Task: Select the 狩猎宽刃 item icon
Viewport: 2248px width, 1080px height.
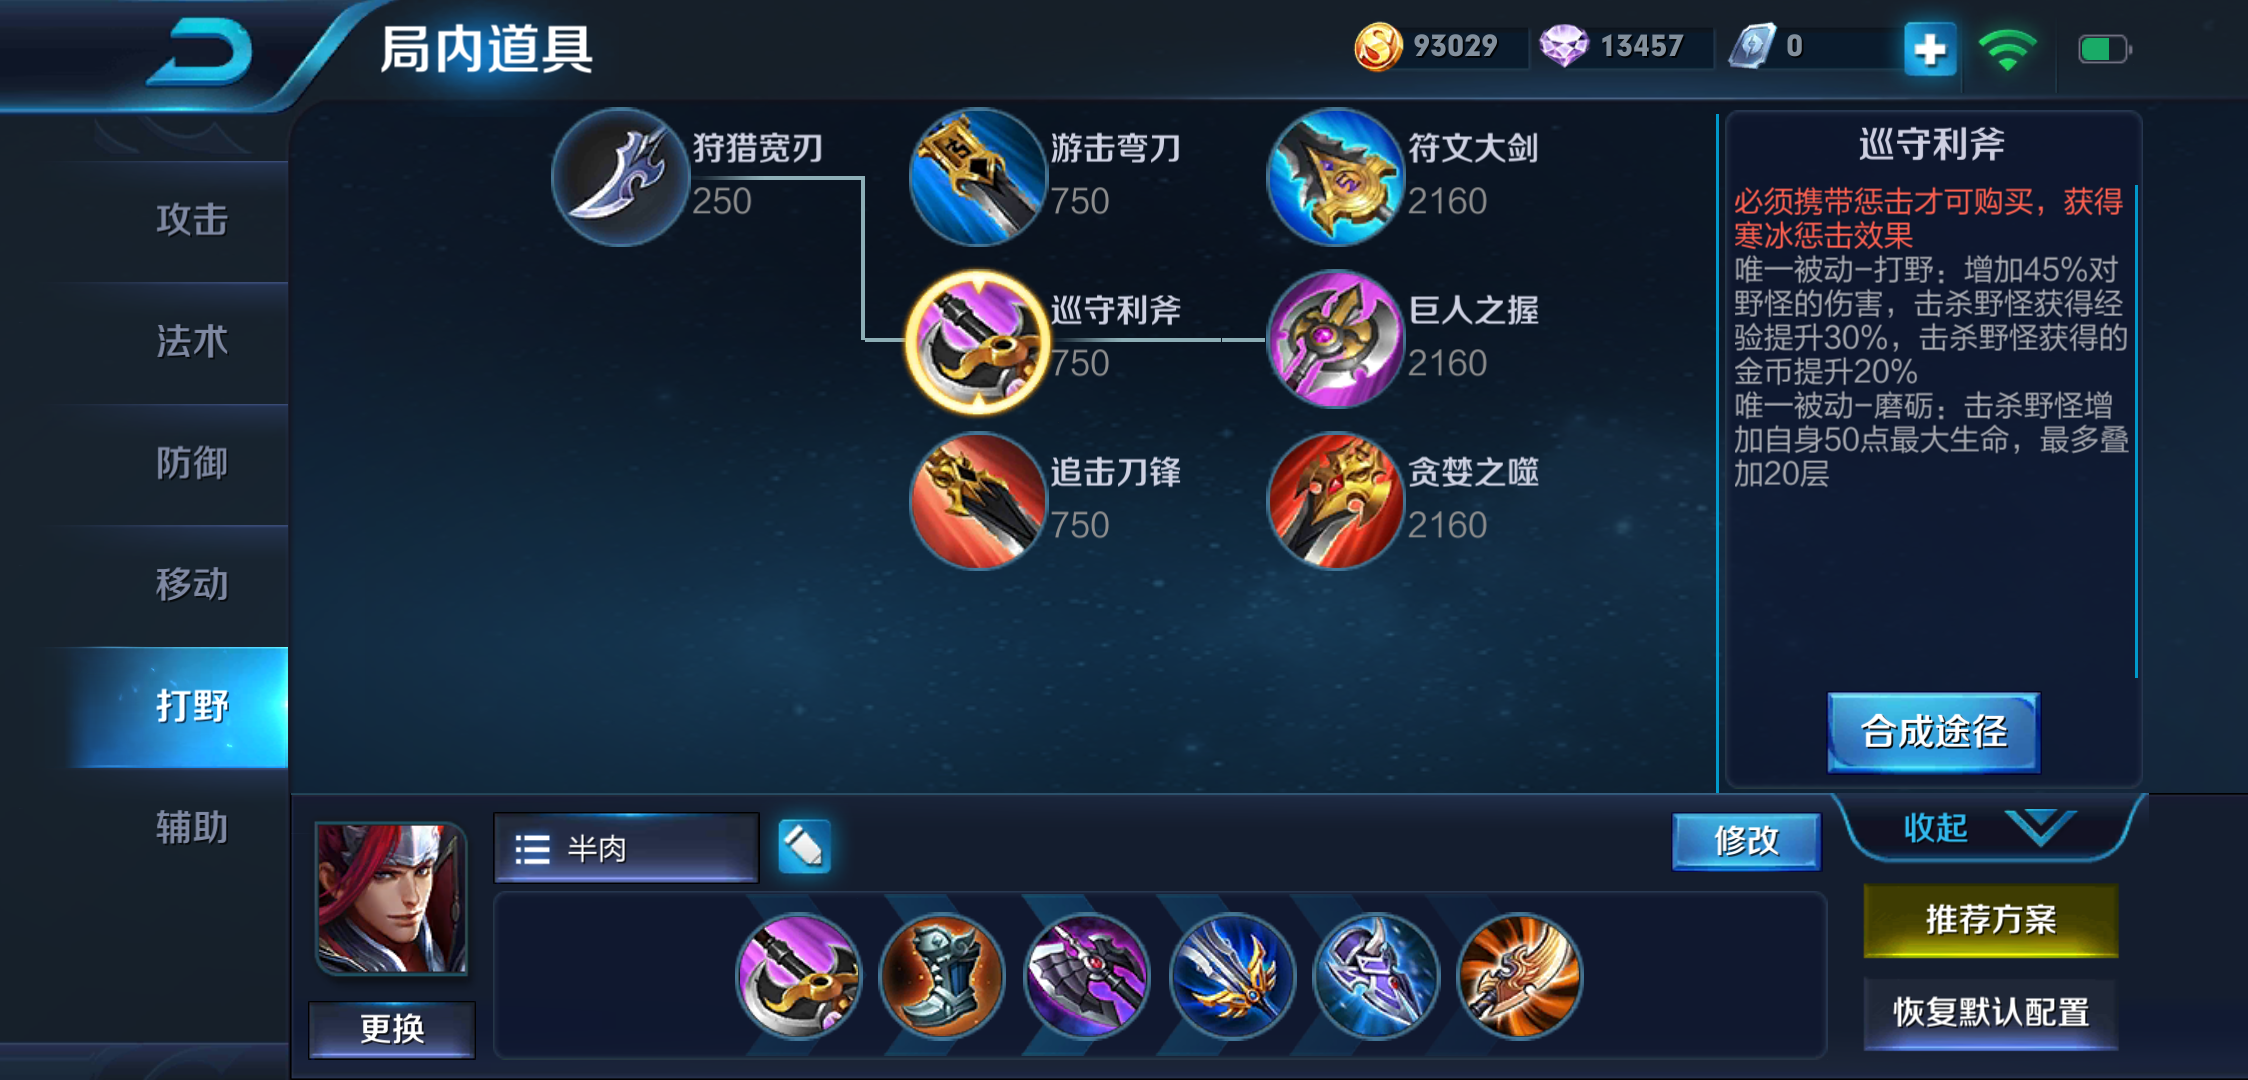Action: click(x=620, y=177)
